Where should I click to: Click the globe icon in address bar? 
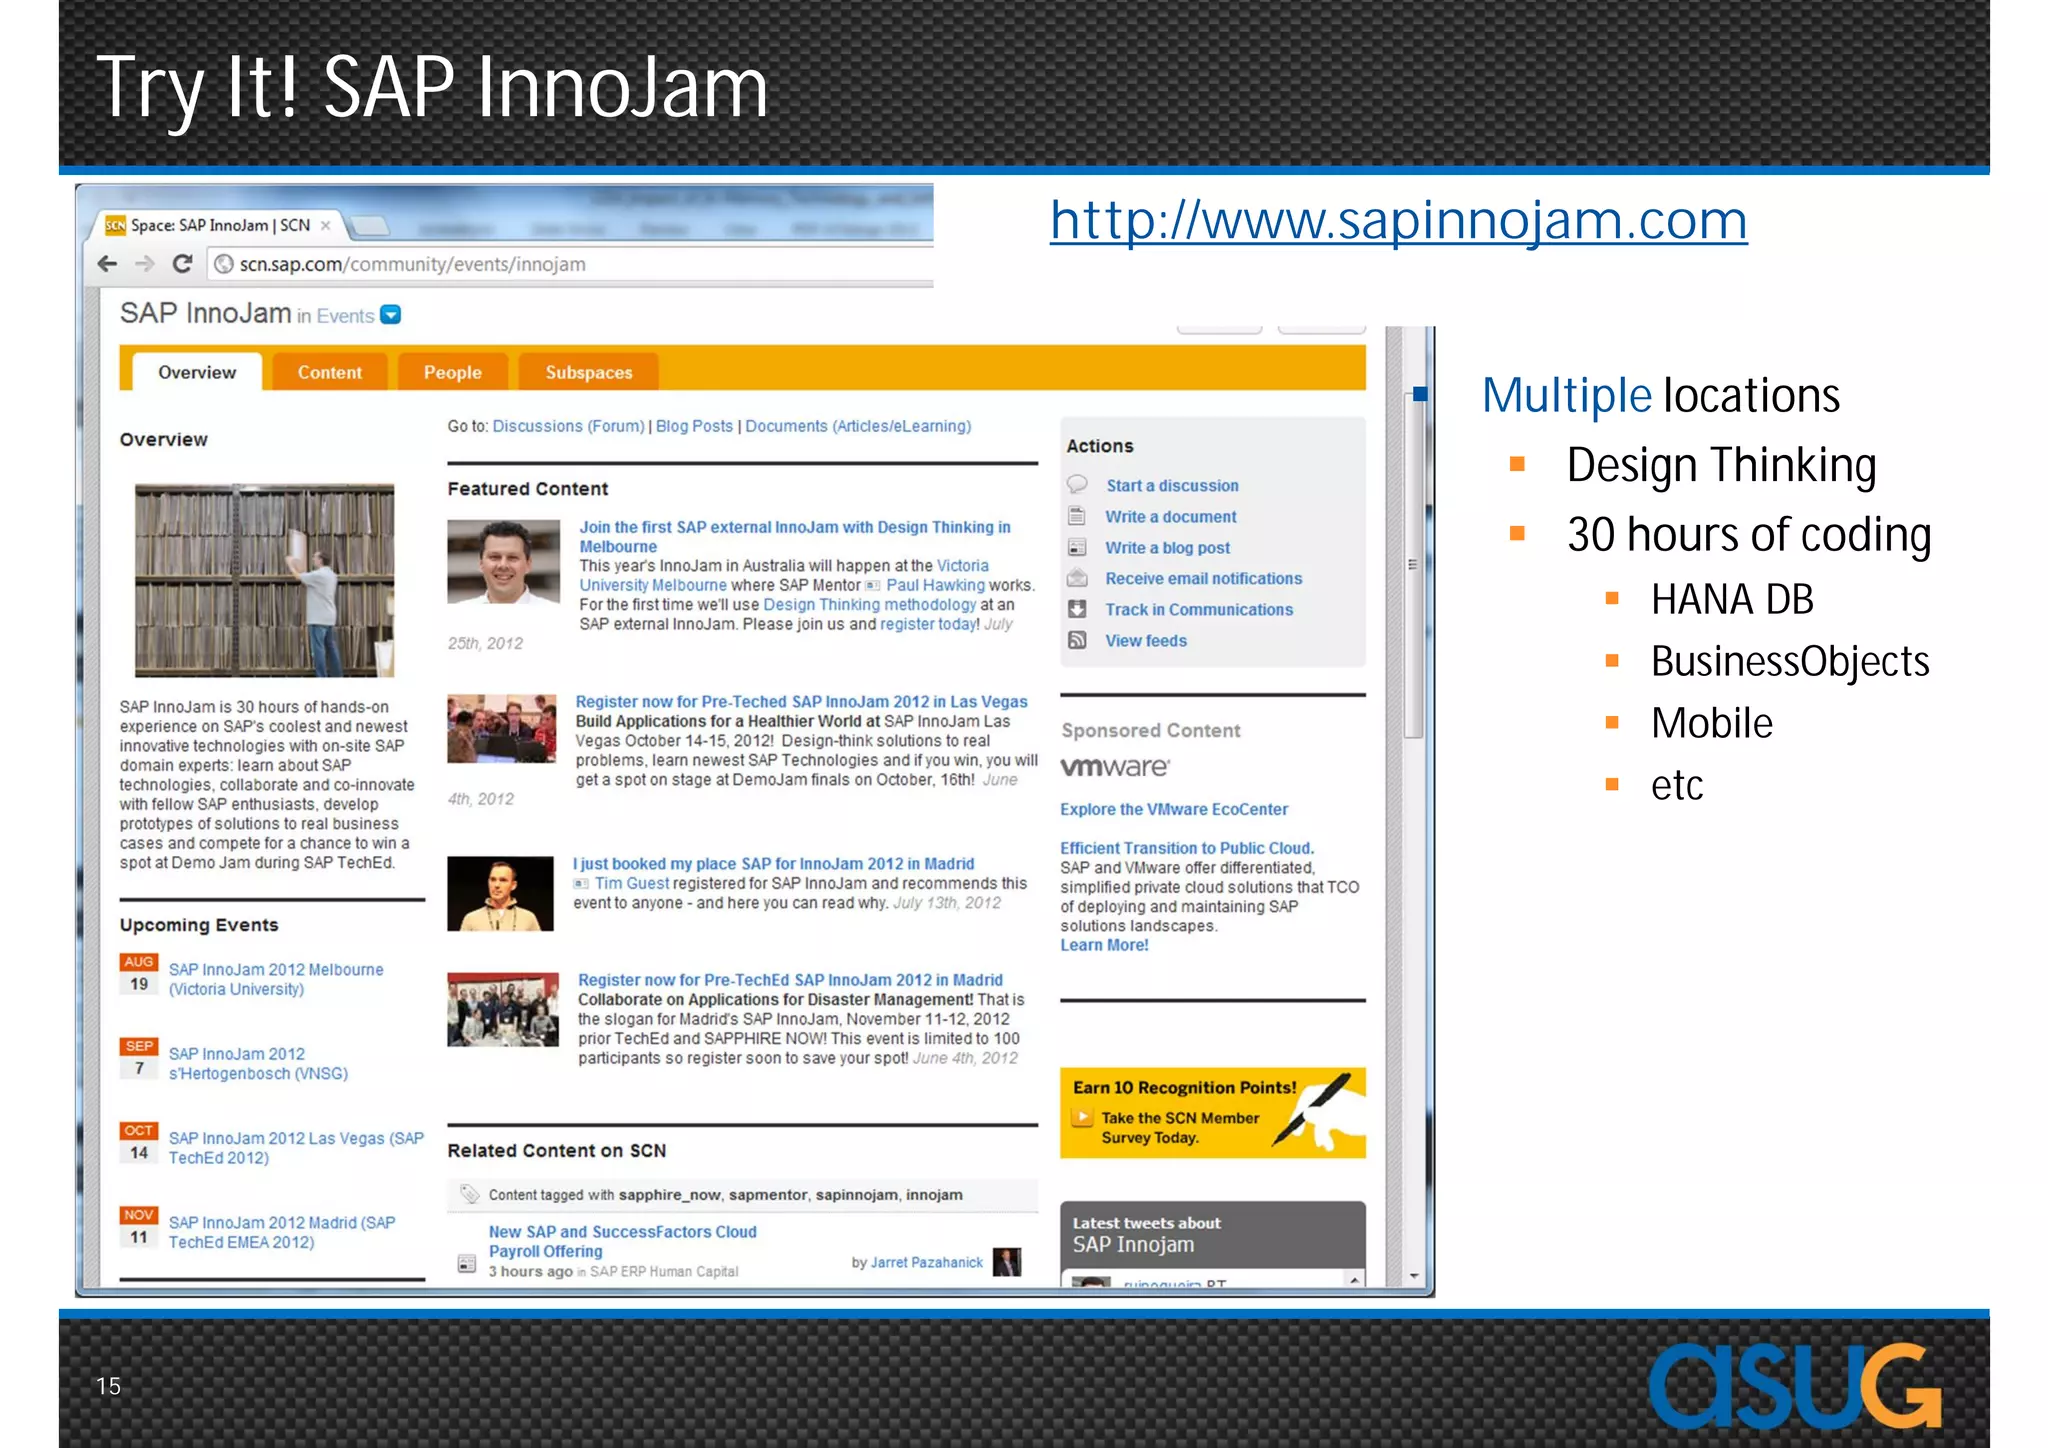point(224,264)
